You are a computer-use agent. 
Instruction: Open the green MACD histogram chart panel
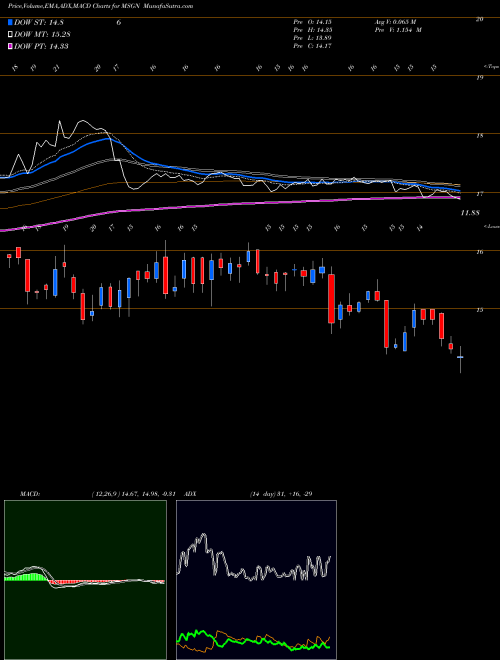click(85, 580)
